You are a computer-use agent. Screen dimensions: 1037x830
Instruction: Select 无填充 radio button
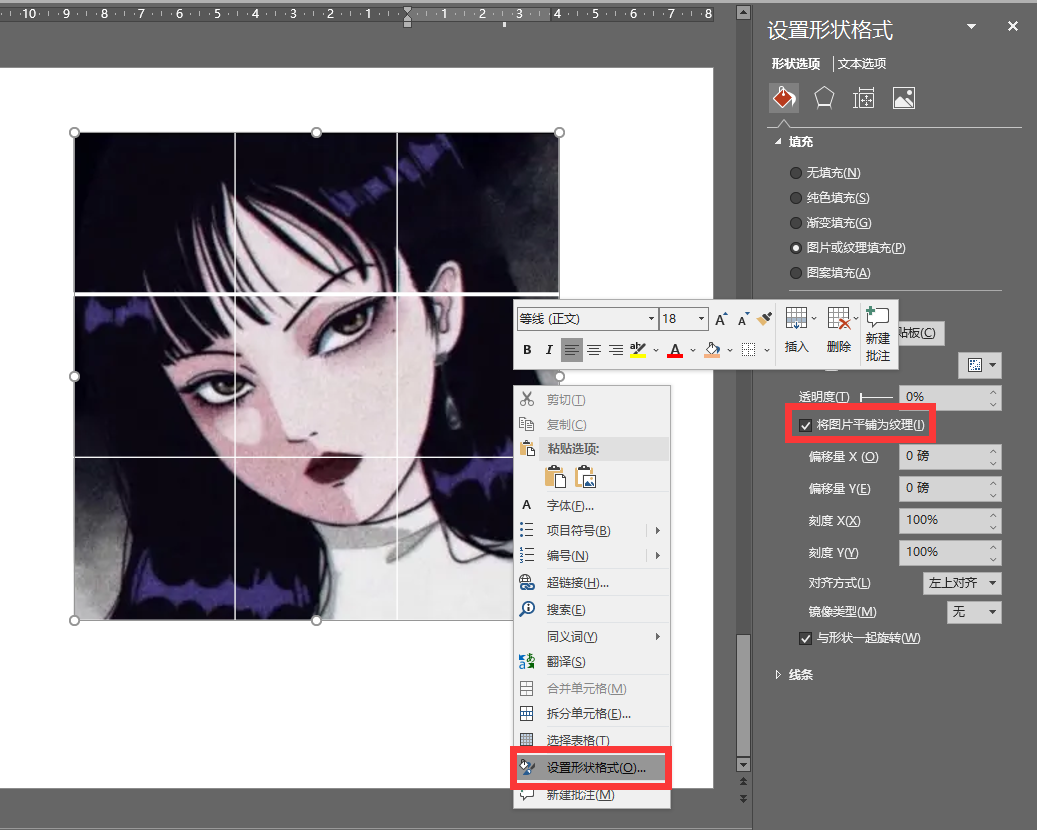(x=796, y=173)
